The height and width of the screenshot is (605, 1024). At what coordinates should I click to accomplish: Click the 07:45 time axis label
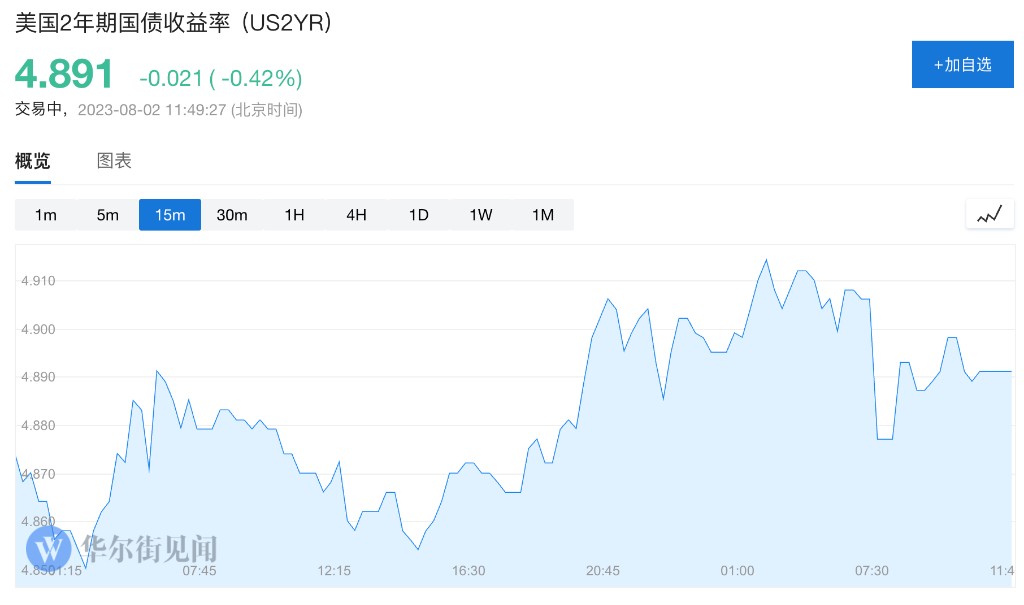199,571
